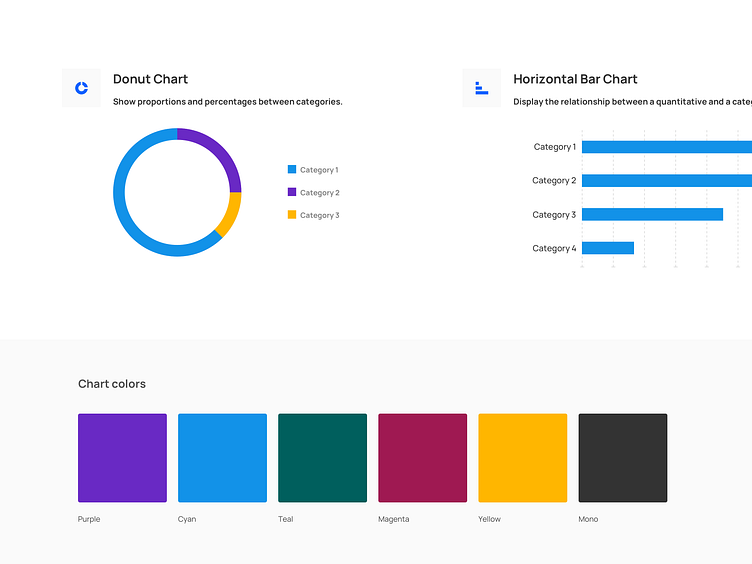Click the Category 2 horizontal bar
752x564 pixels.
click(666, 181)
